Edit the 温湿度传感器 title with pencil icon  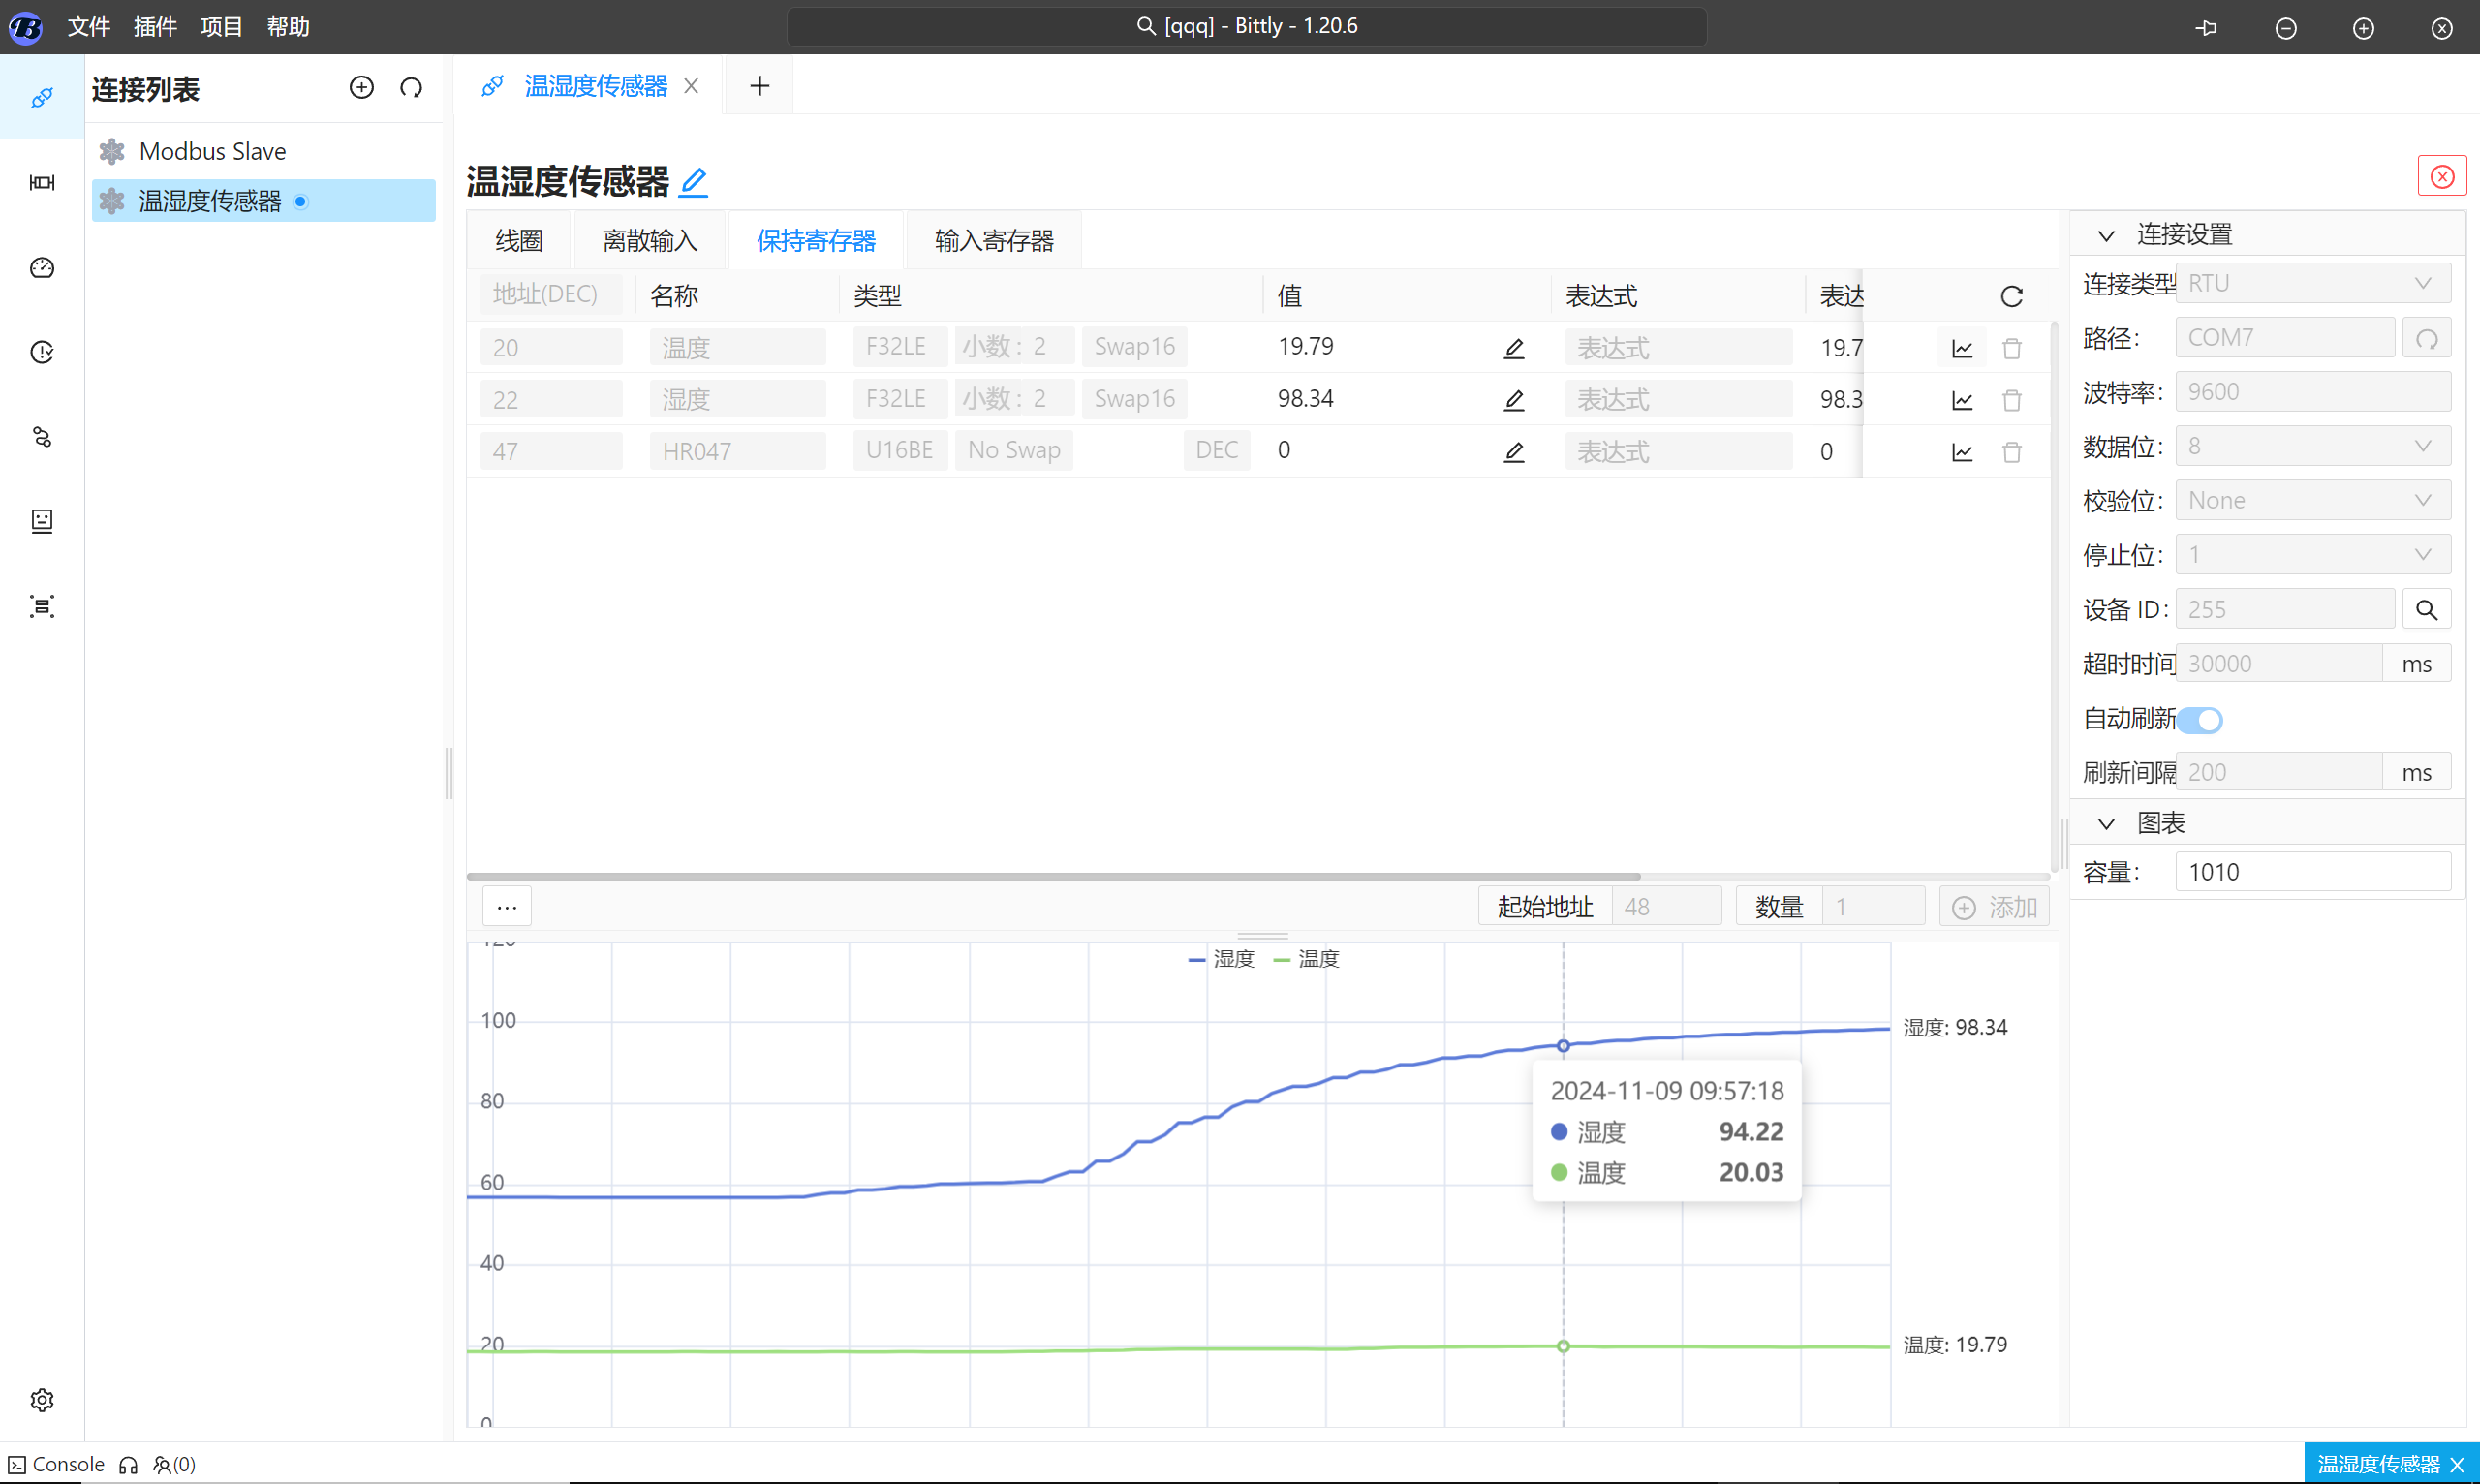(693, 182)
